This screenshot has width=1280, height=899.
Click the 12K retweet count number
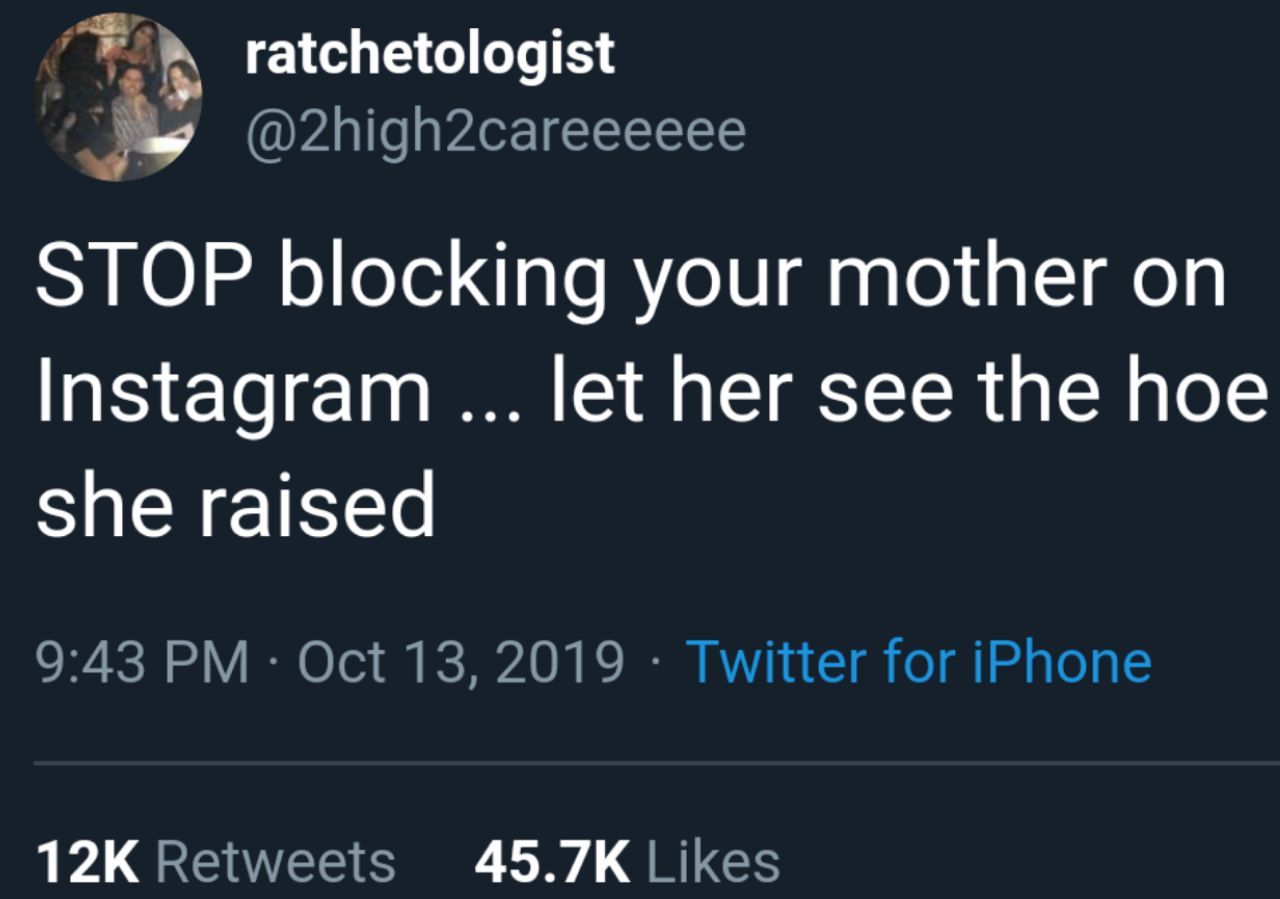tap(87, 862)
